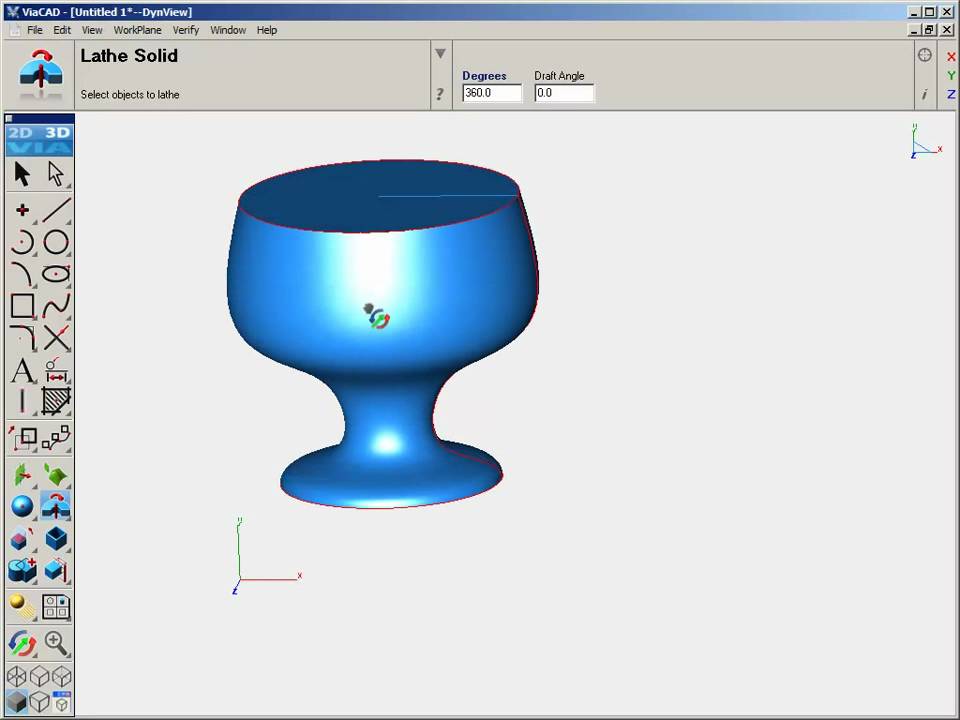Click the snap crosshair circle icon

click(x=924, y=55)
